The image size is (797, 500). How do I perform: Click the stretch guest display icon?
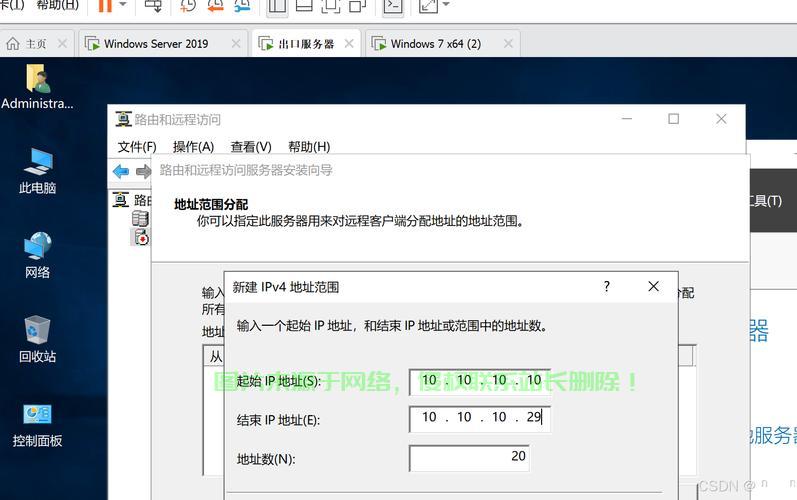pos(428,5)
